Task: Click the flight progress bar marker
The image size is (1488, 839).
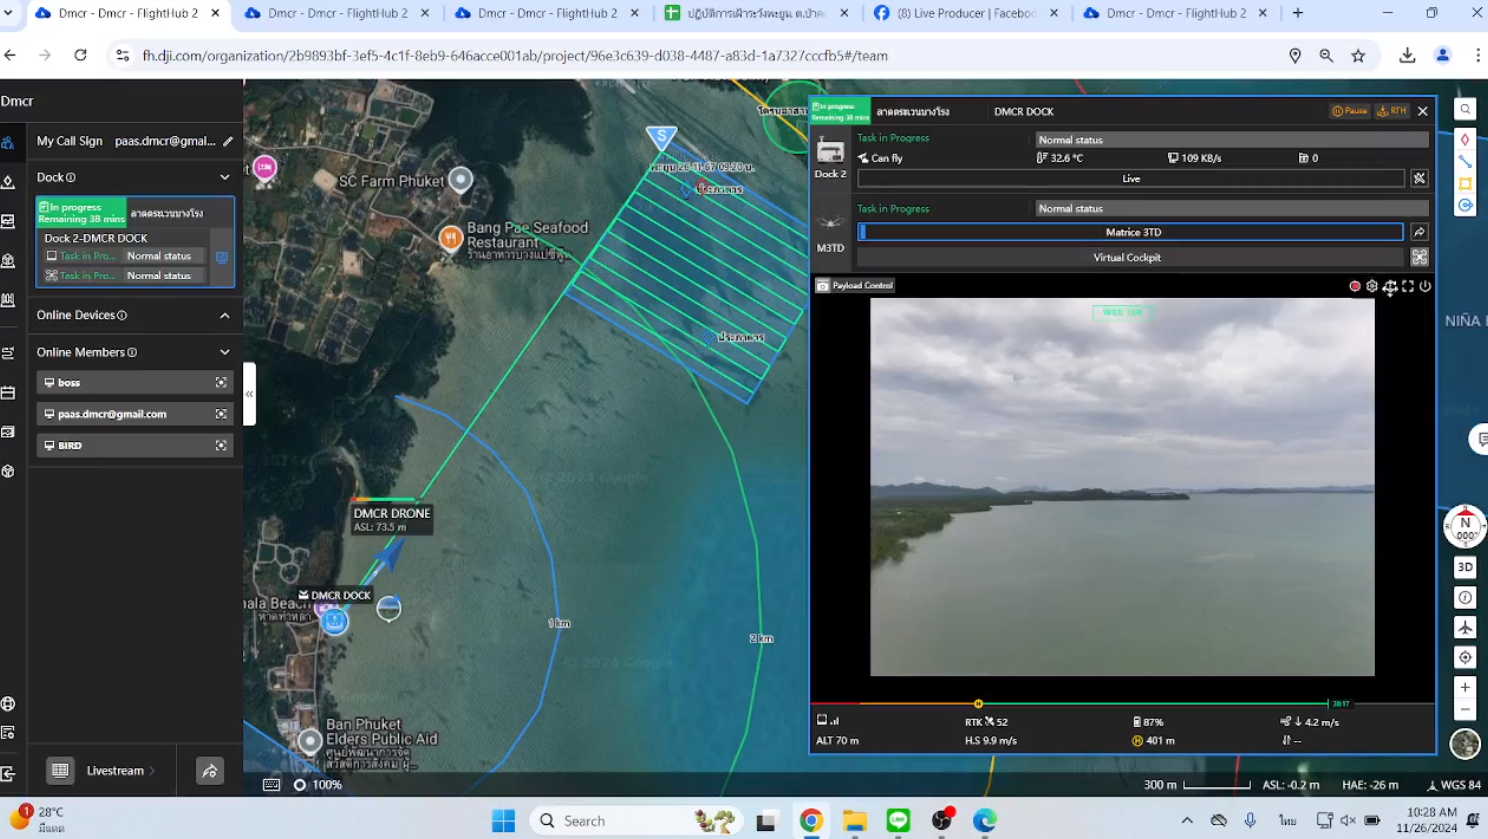Action: [x=978, y=704]
